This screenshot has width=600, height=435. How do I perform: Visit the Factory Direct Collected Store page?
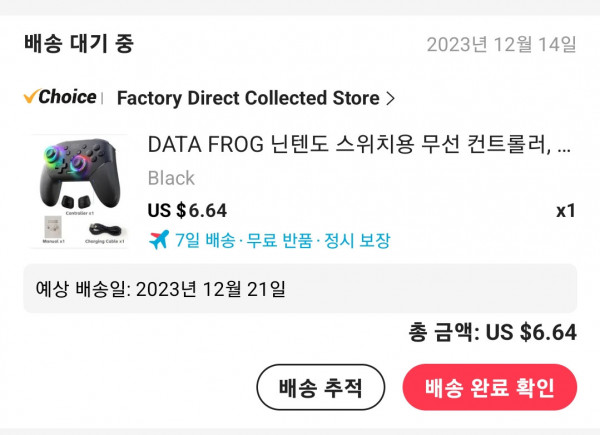(248, 98)
